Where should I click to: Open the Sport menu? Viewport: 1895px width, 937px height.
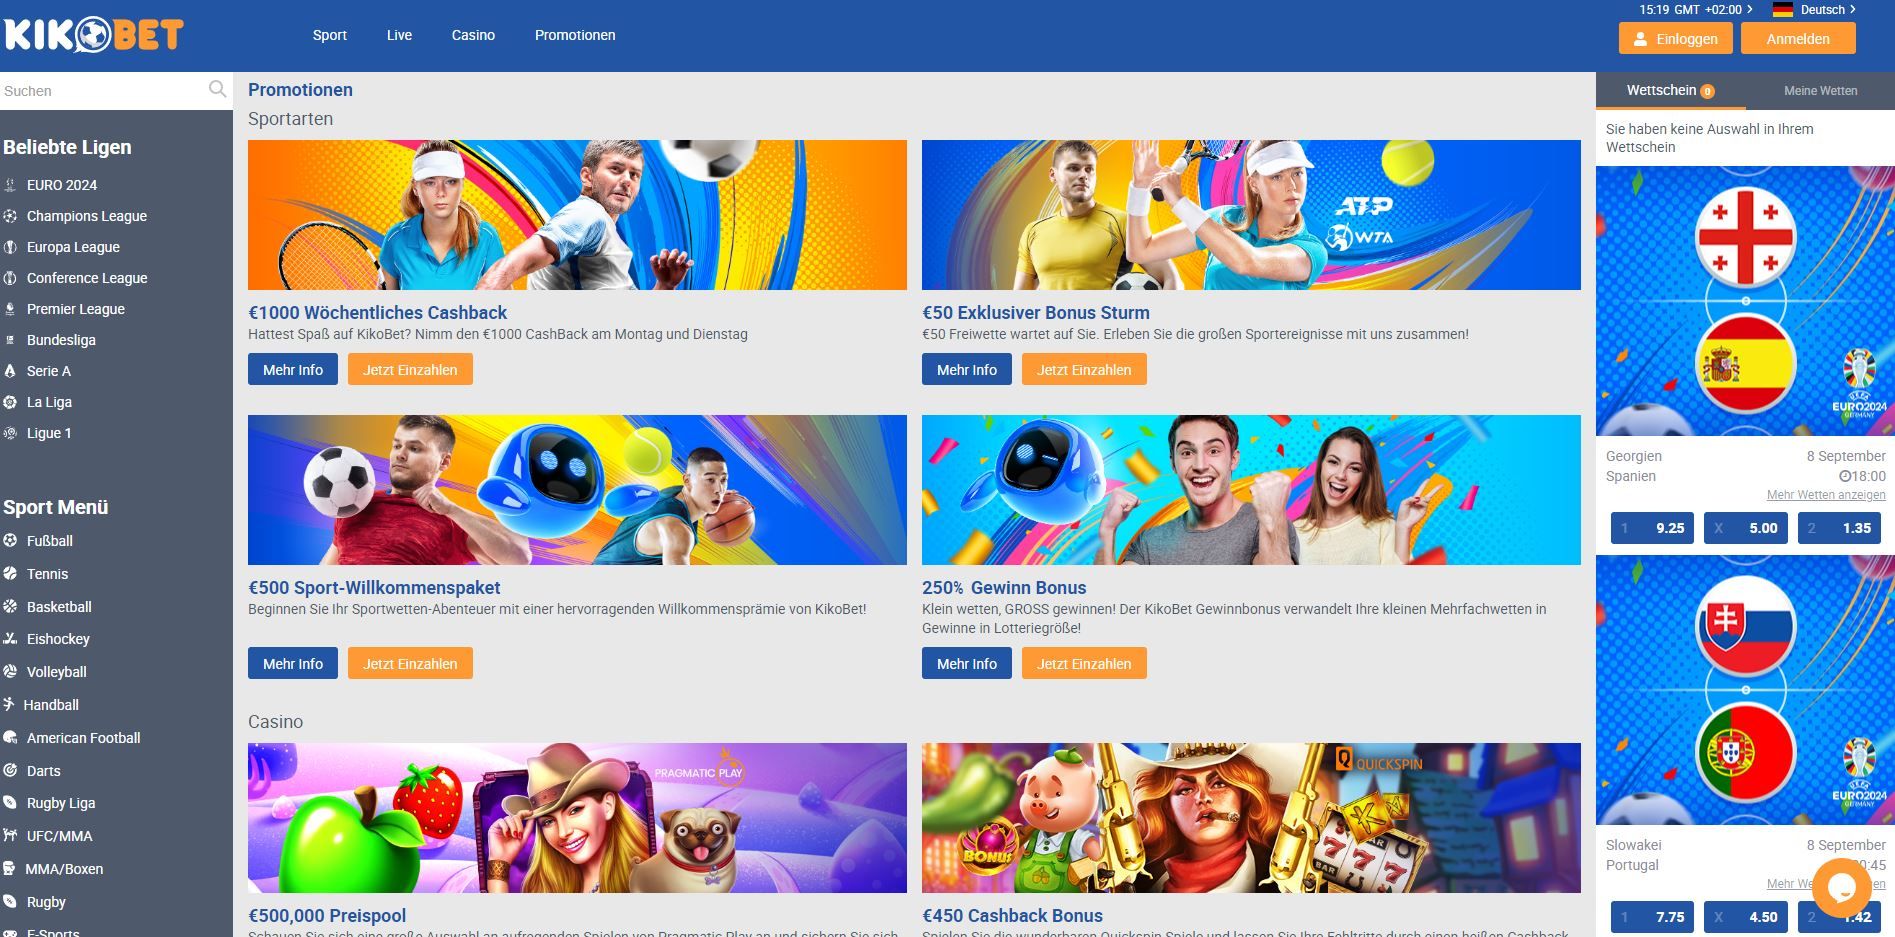tap(329, 35)
